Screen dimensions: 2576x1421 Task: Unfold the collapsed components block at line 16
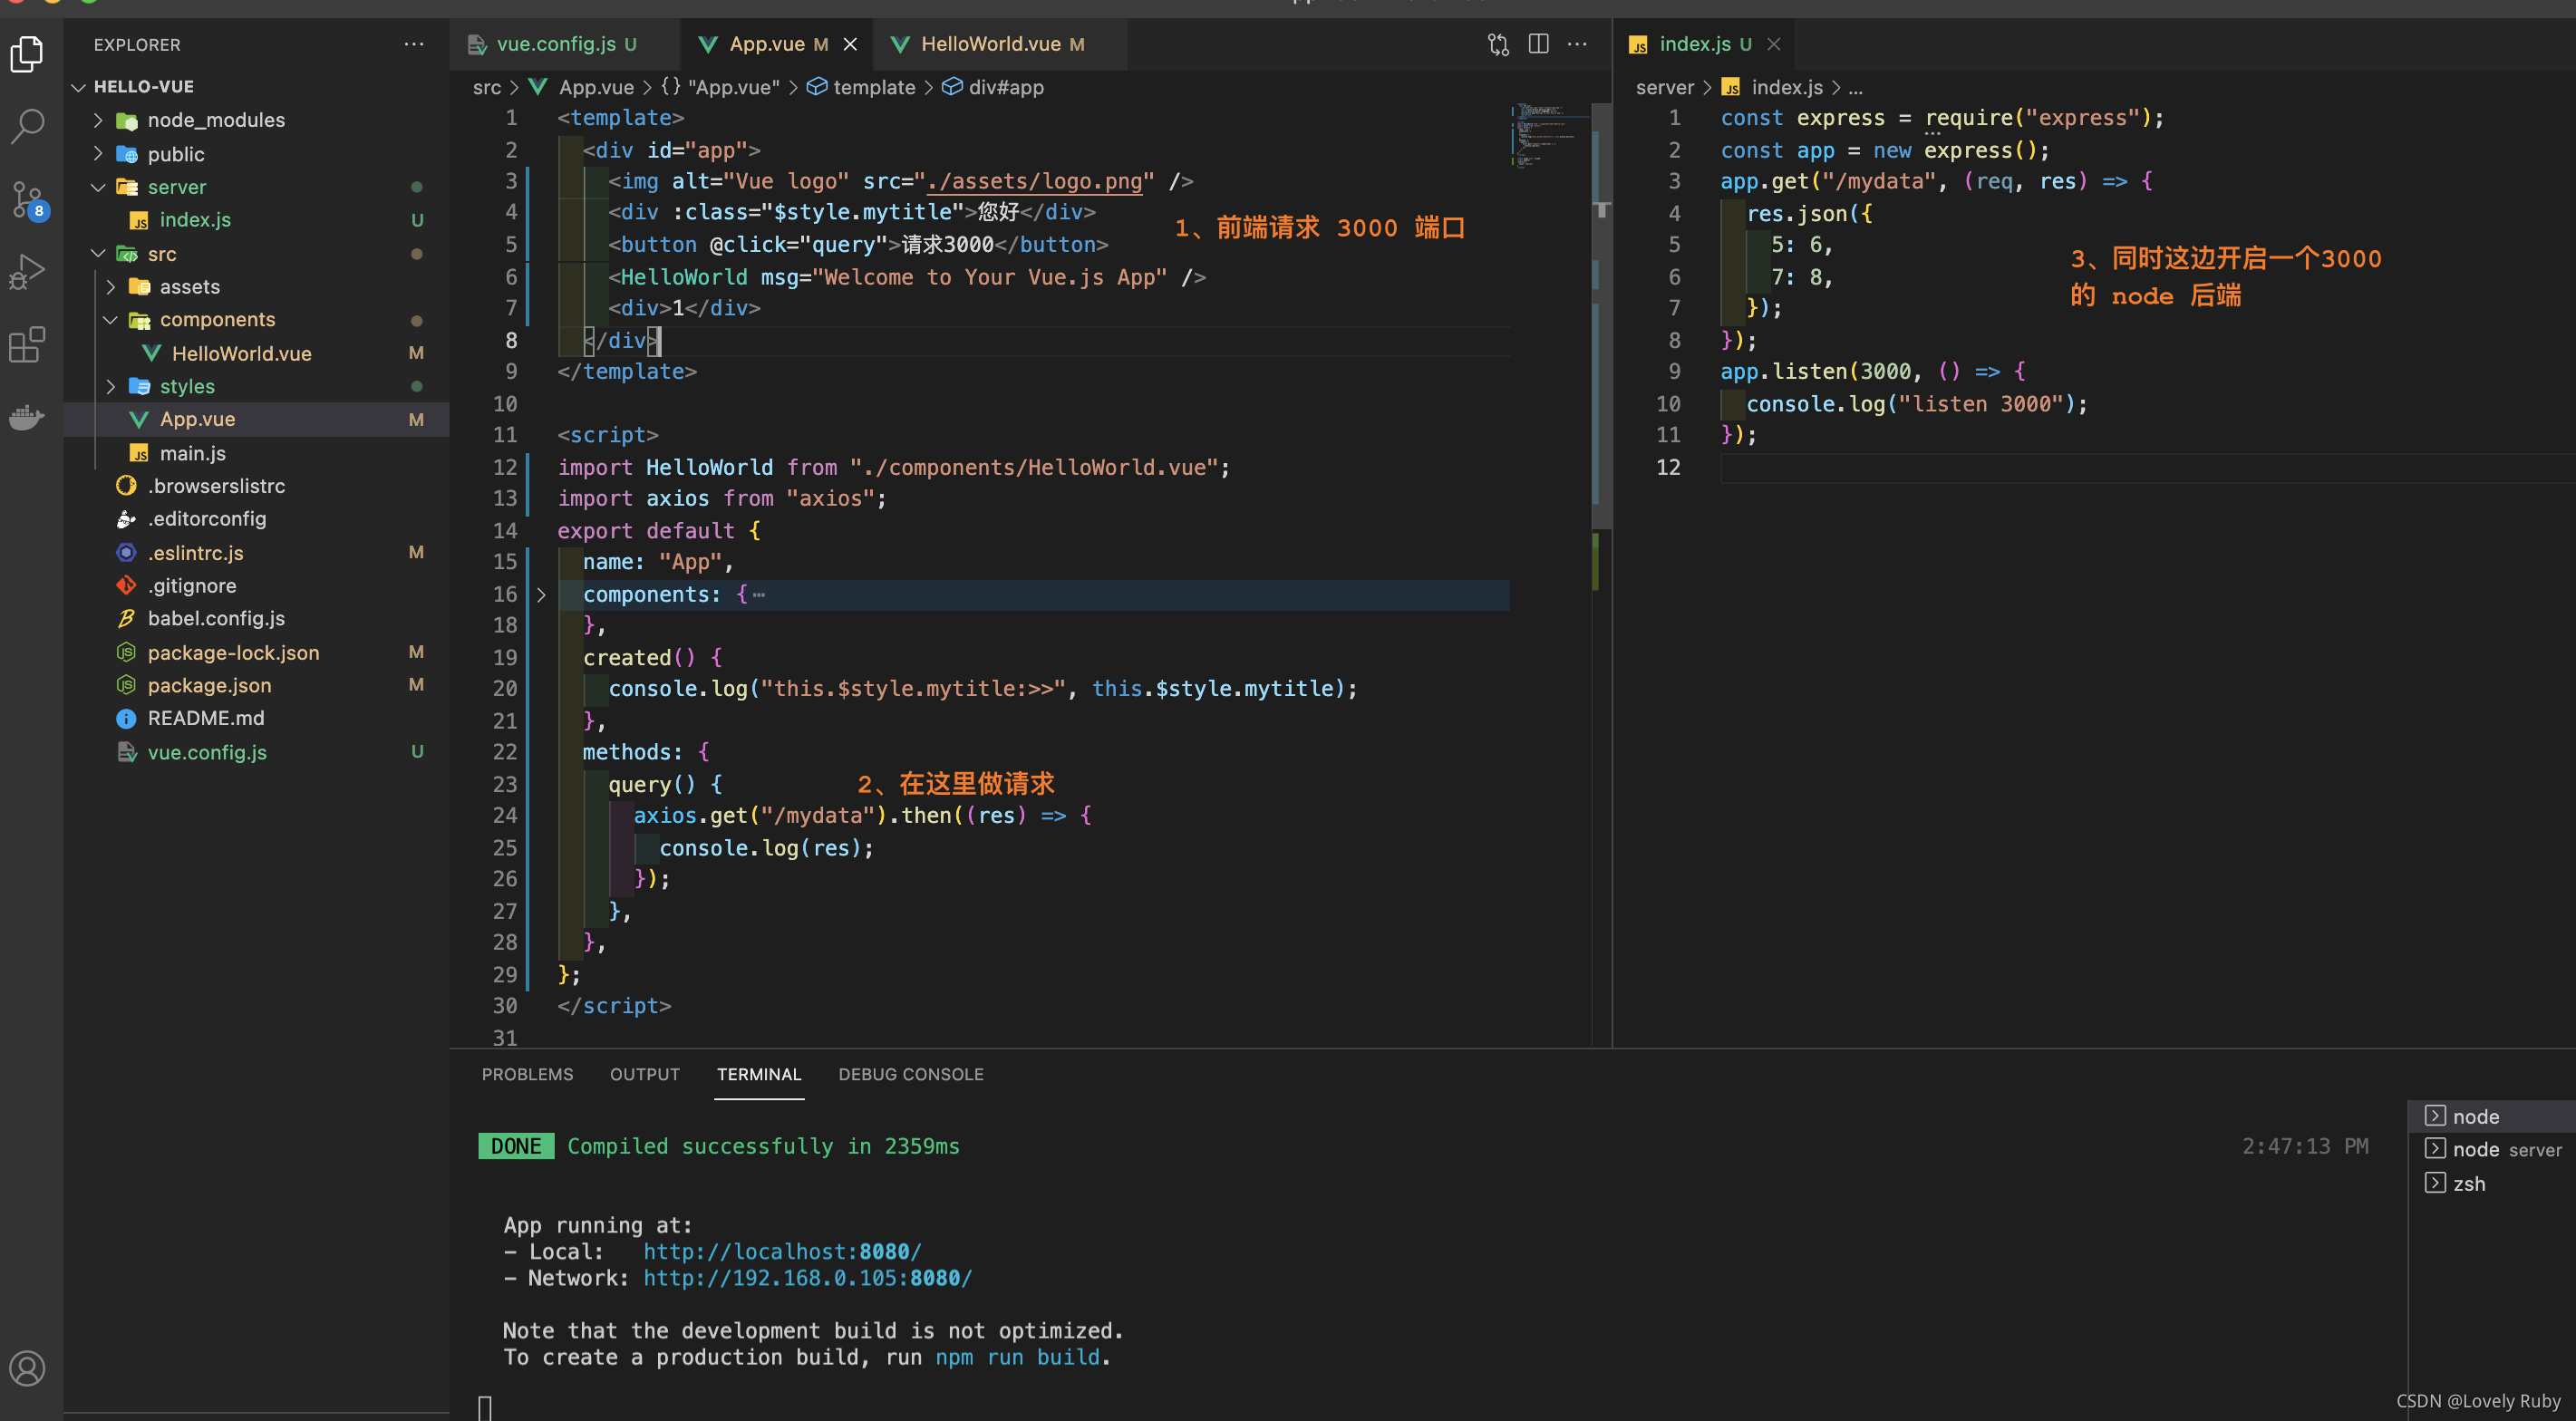(541, 594)
